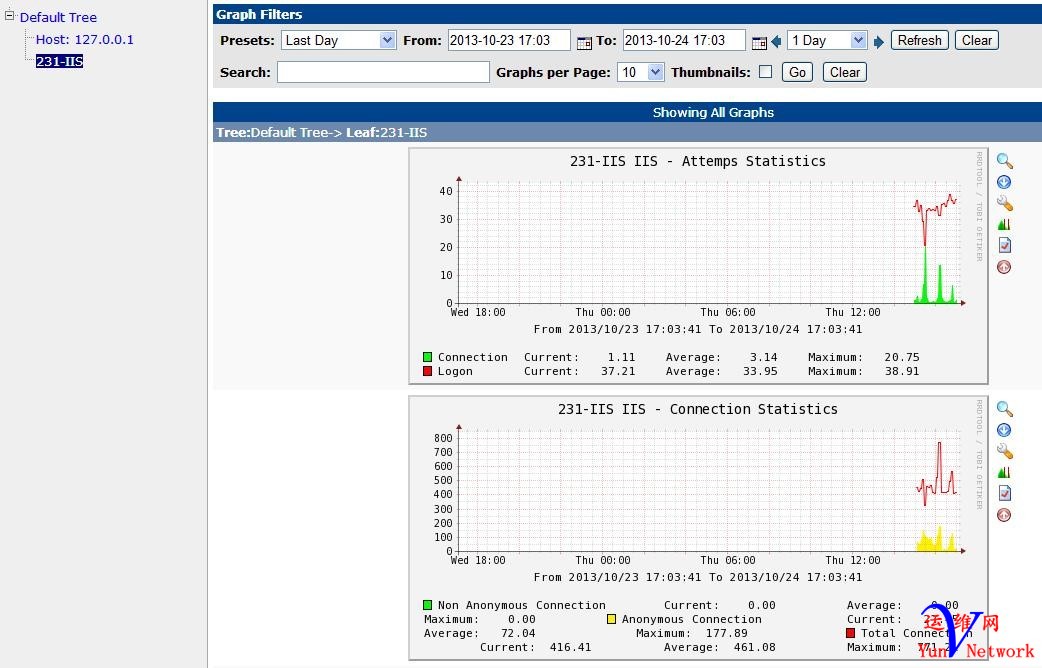Image resolution: width=1042 pixels, height=668 pixels.
Task: Zoom the Attemps Statistics graph with magnifier icon
Action: pos(1005,161)
